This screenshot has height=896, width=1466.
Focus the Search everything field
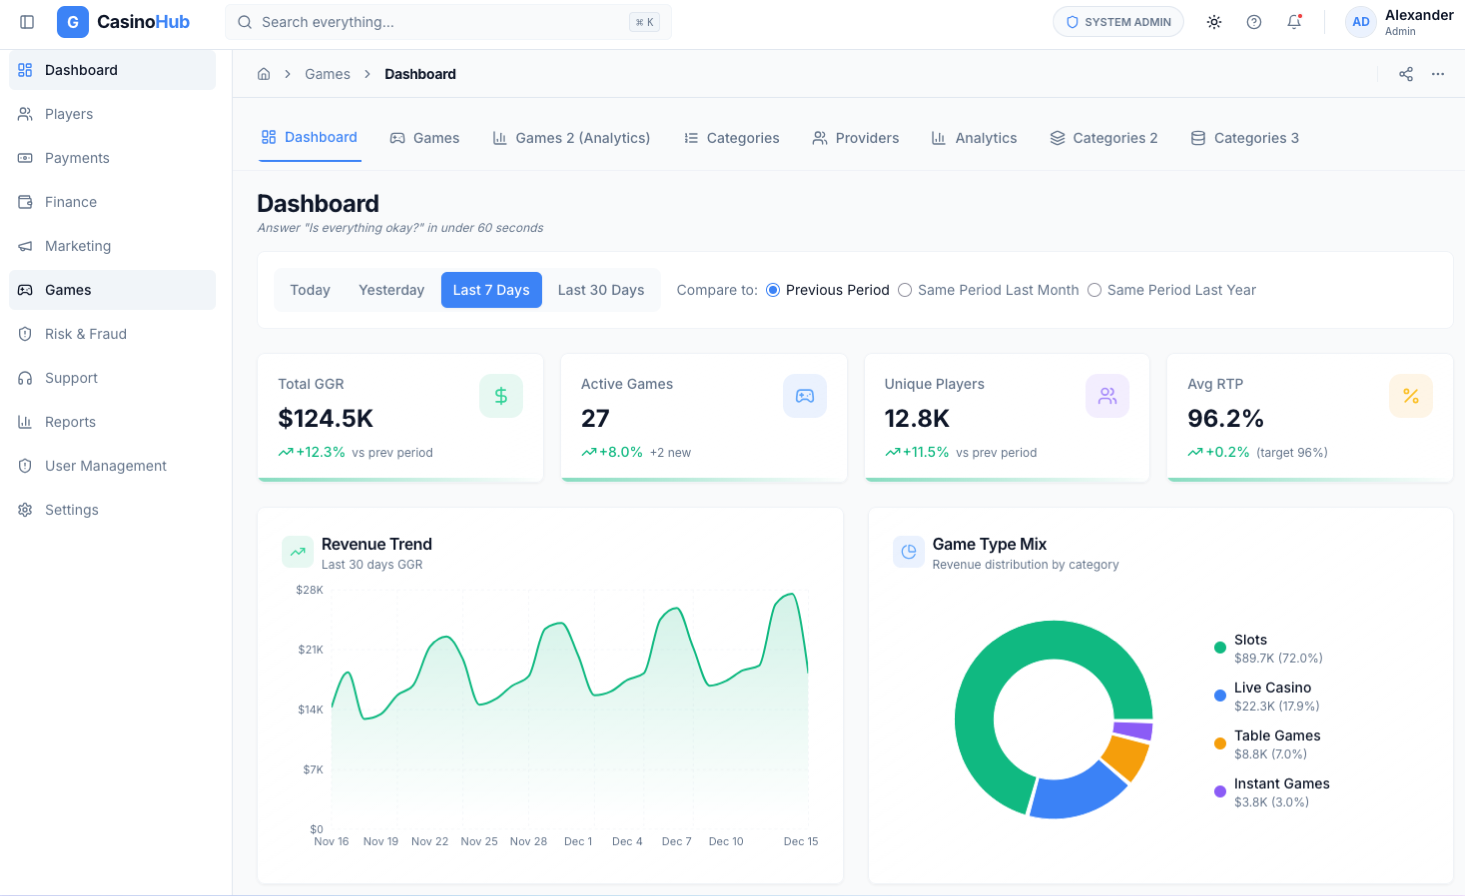(440, 22)
